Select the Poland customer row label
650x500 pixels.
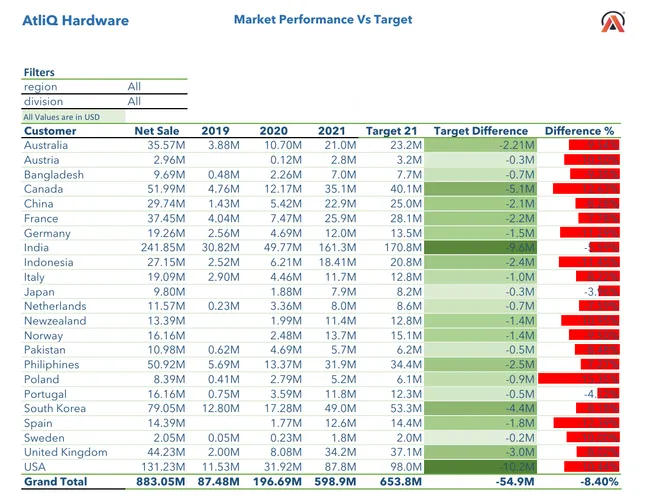click(x=41, y=379)
